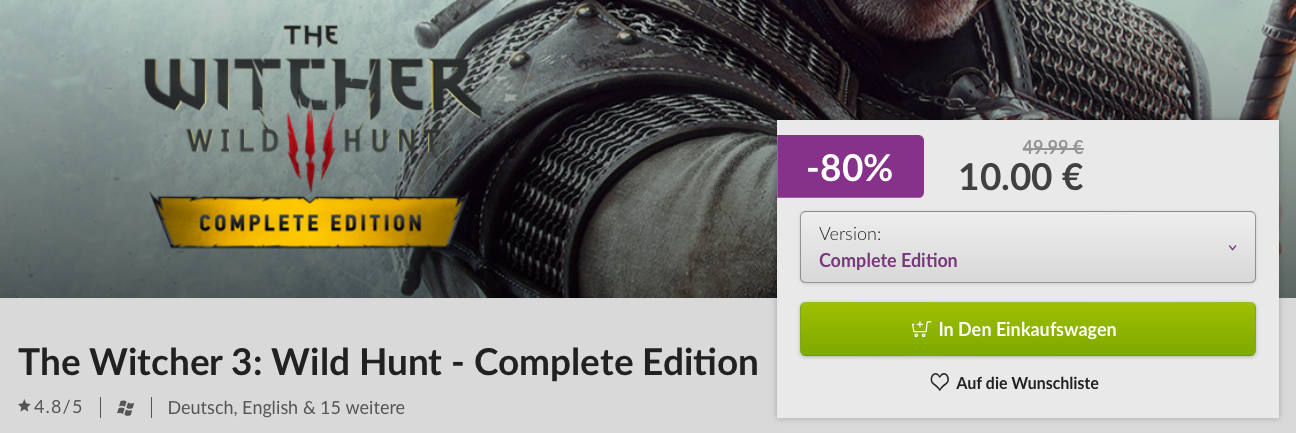1296x433 pixels.
Task: Click Auf die Wunschliste
Action: point(1027,383)
